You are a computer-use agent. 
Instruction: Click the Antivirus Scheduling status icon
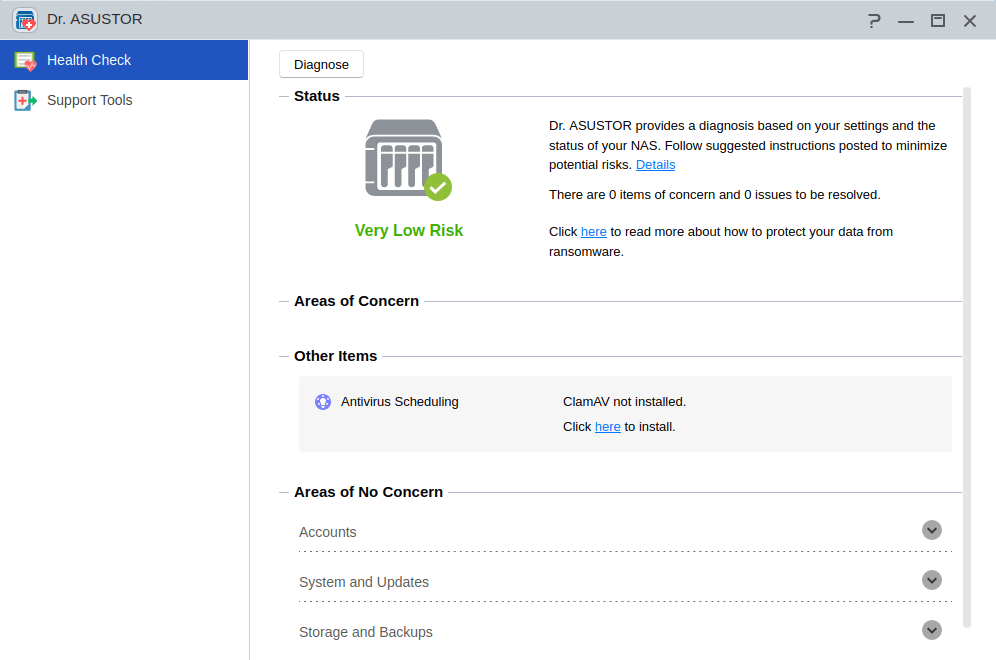323,401
